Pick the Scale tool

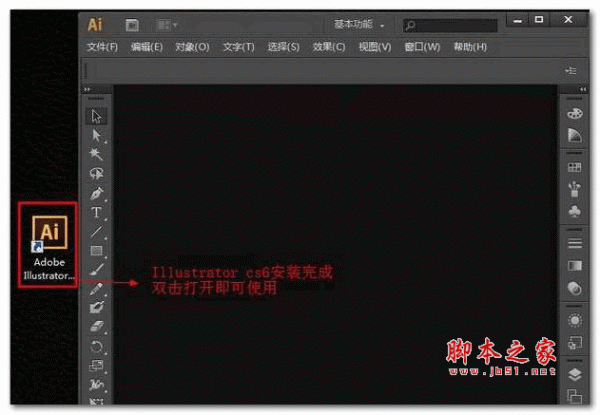point(96,366)
